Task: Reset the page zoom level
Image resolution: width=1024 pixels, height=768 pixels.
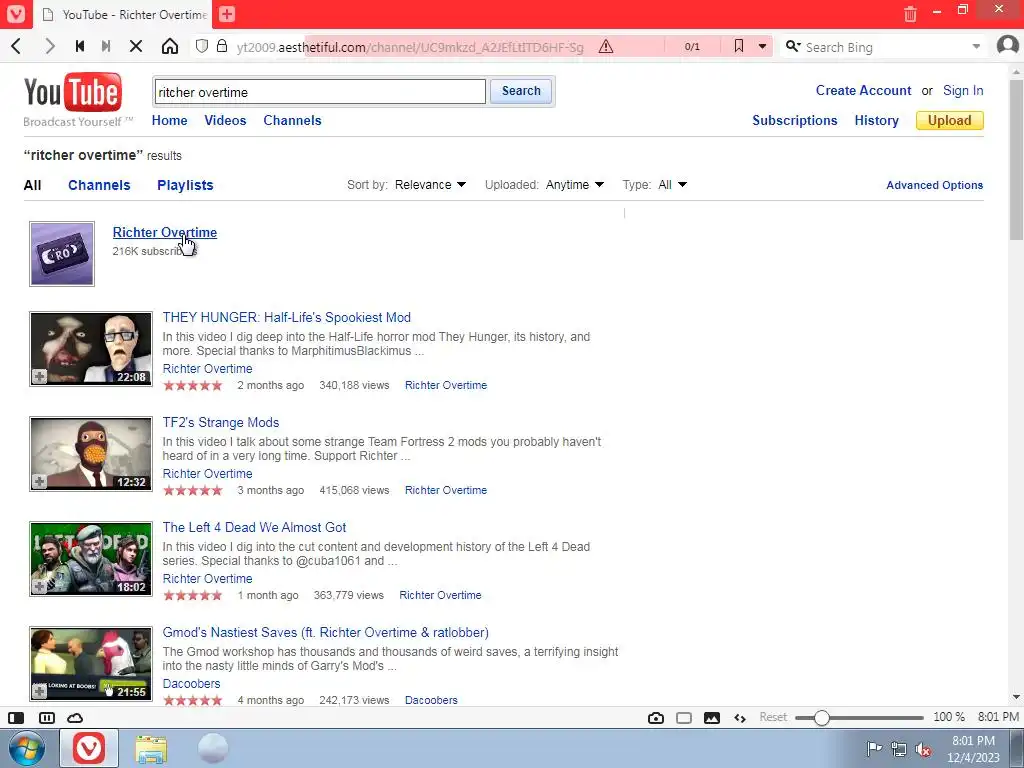Action: pyautogui.click(x=773, y=717)
